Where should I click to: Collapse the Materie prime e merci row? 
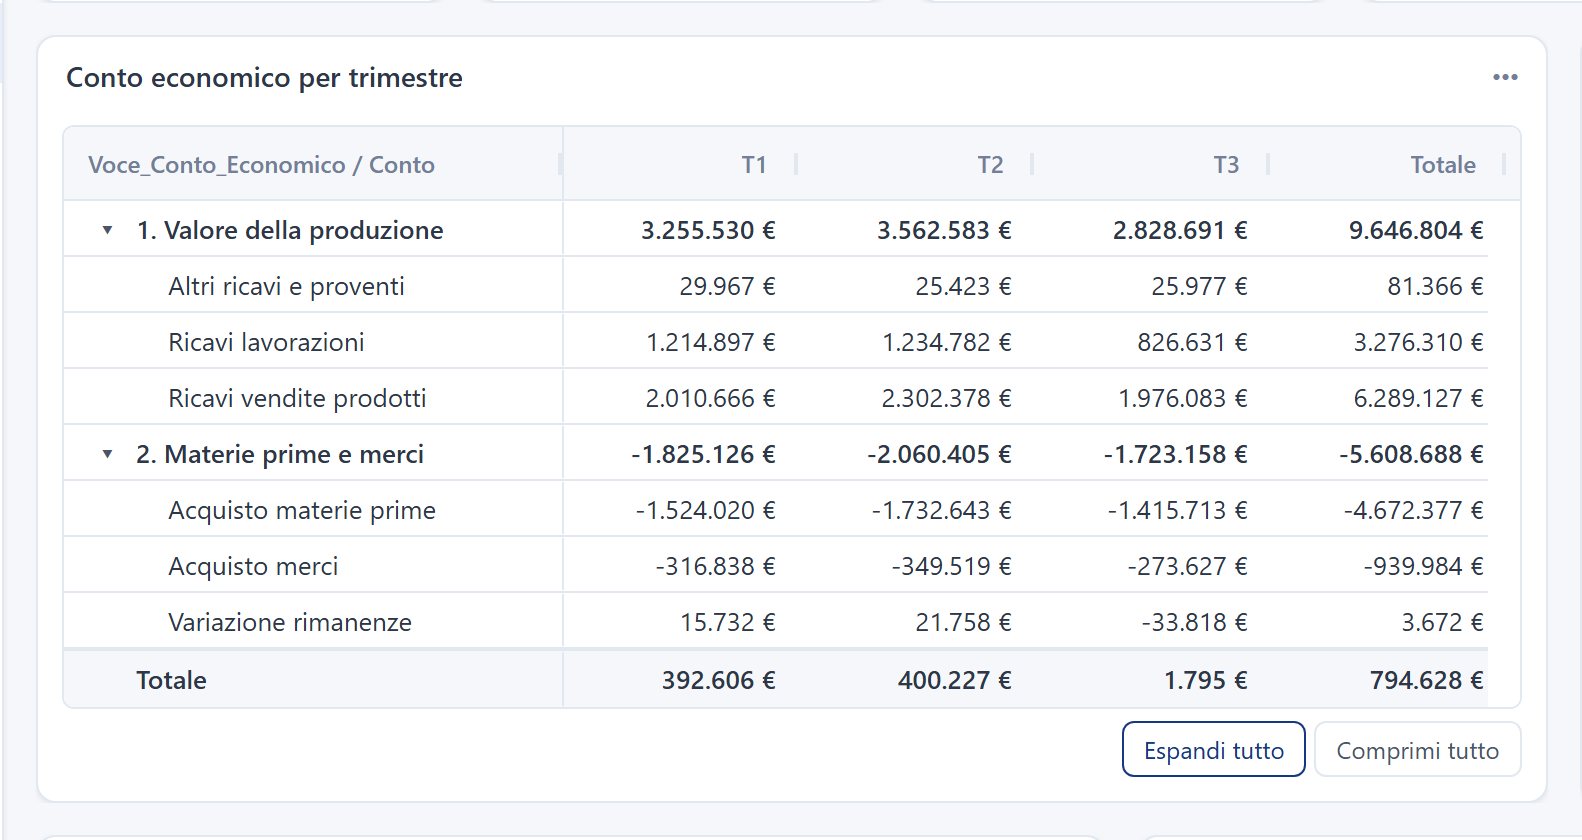107,455
